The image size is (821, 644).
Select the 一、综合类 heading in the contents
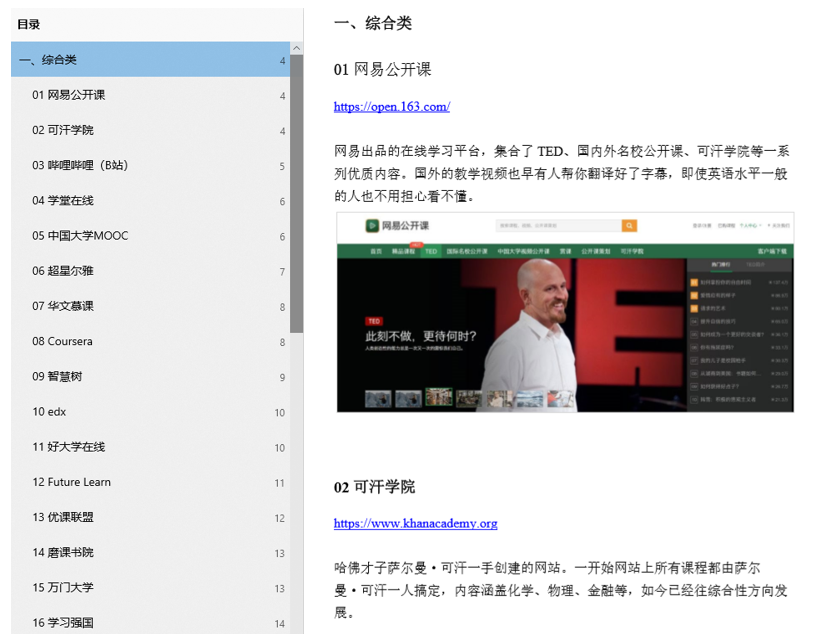[150, 60]
